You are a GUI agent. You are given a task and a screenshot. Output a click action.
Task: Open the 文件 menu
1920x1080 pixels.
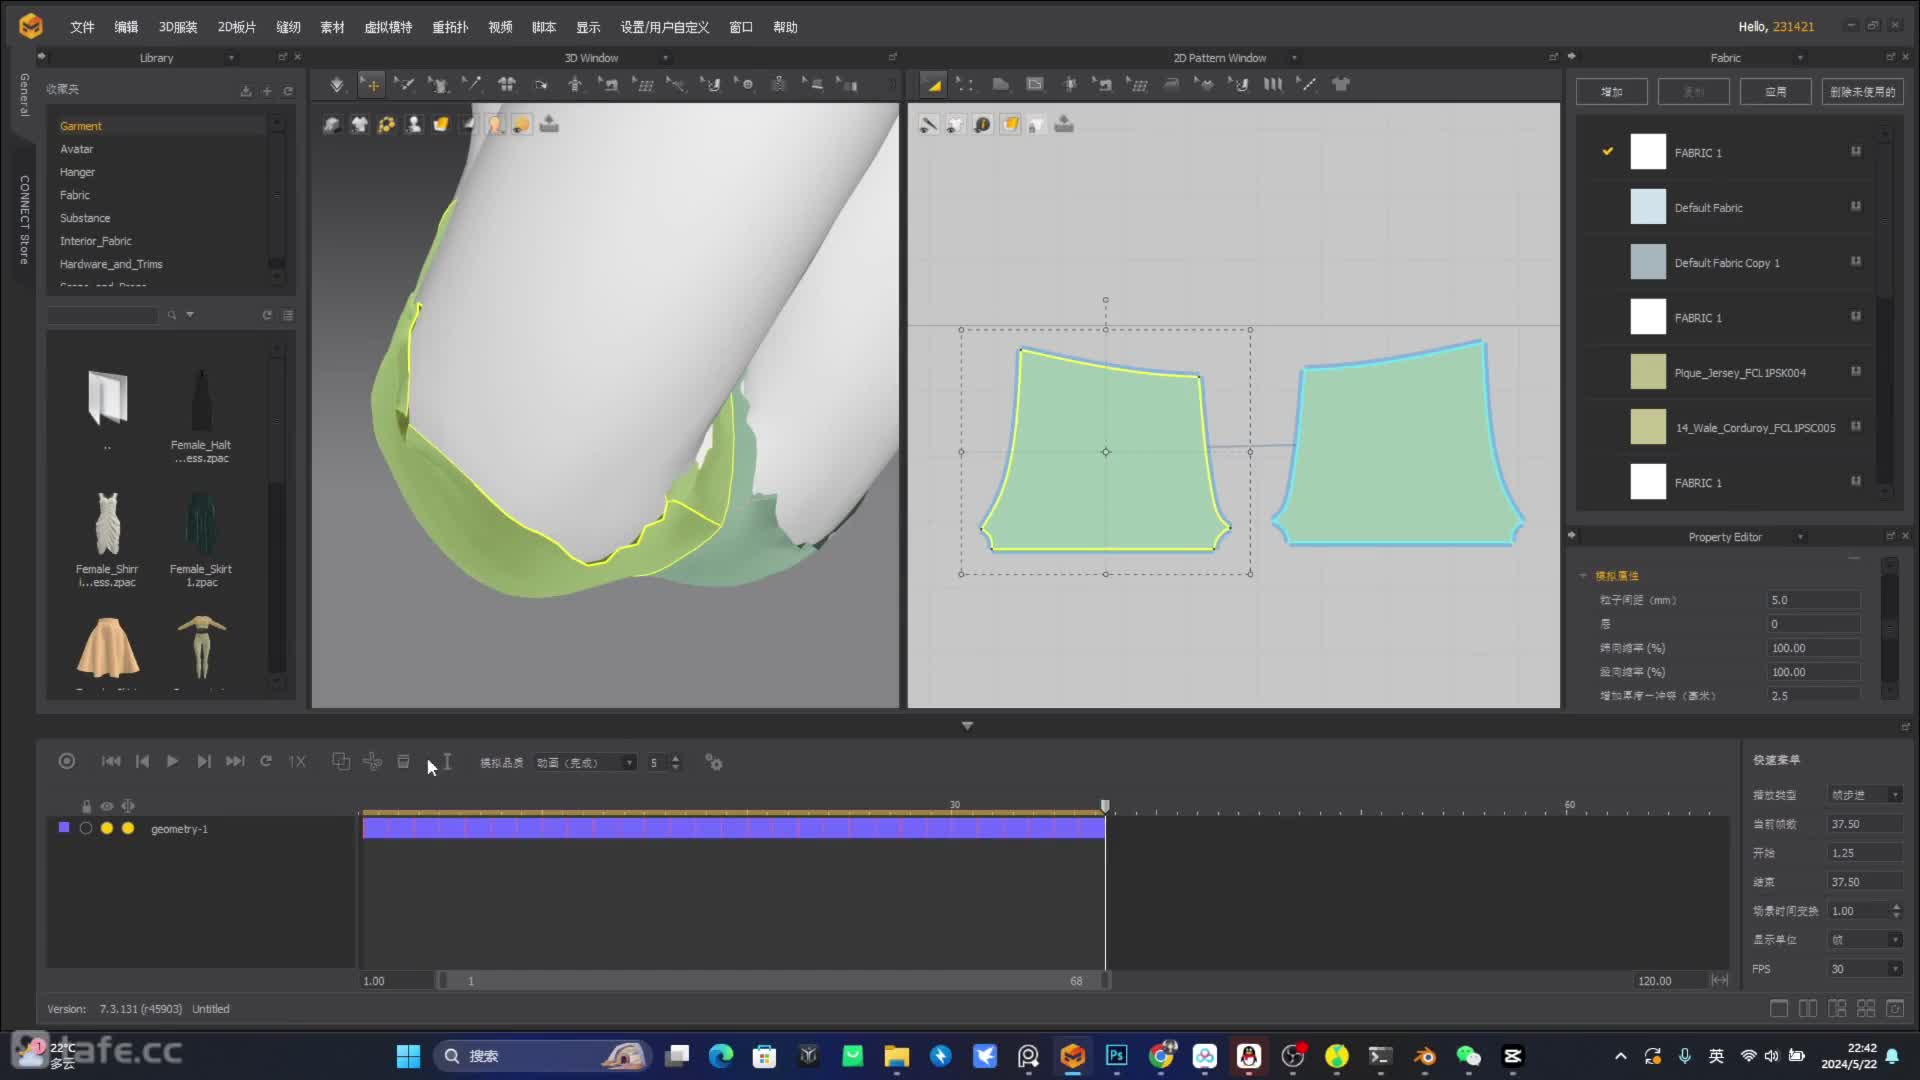tap(82, 27)
